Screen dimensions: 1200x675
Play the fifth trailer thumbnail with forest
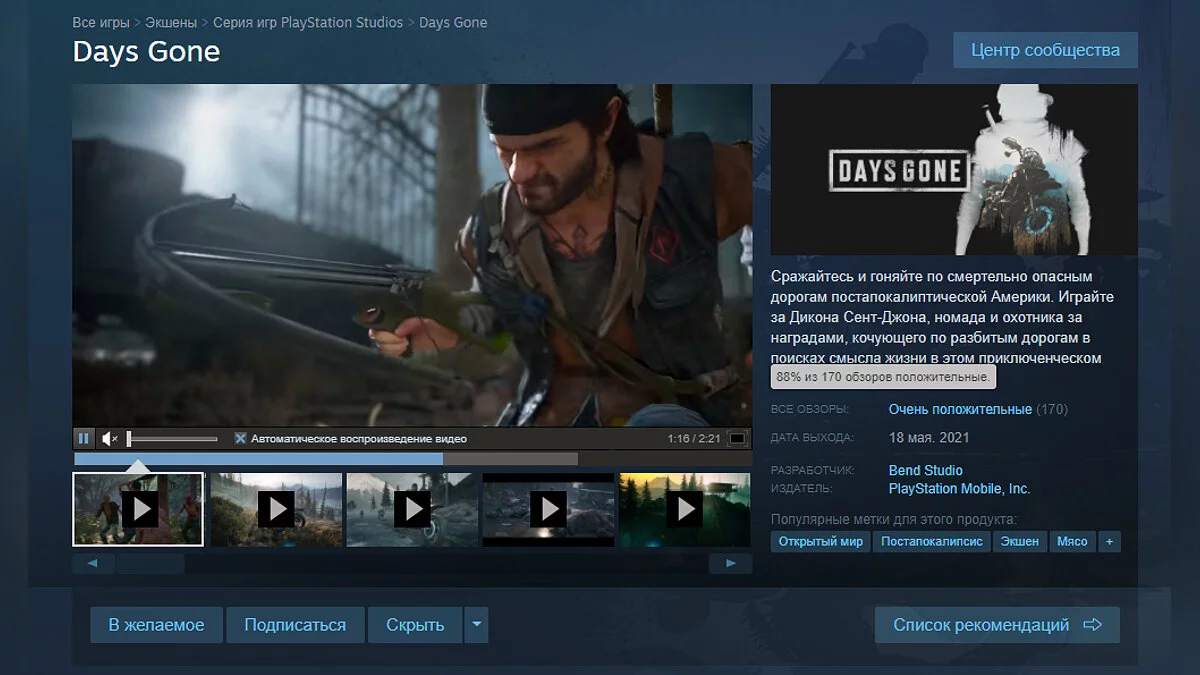click(x=684, y=509)
